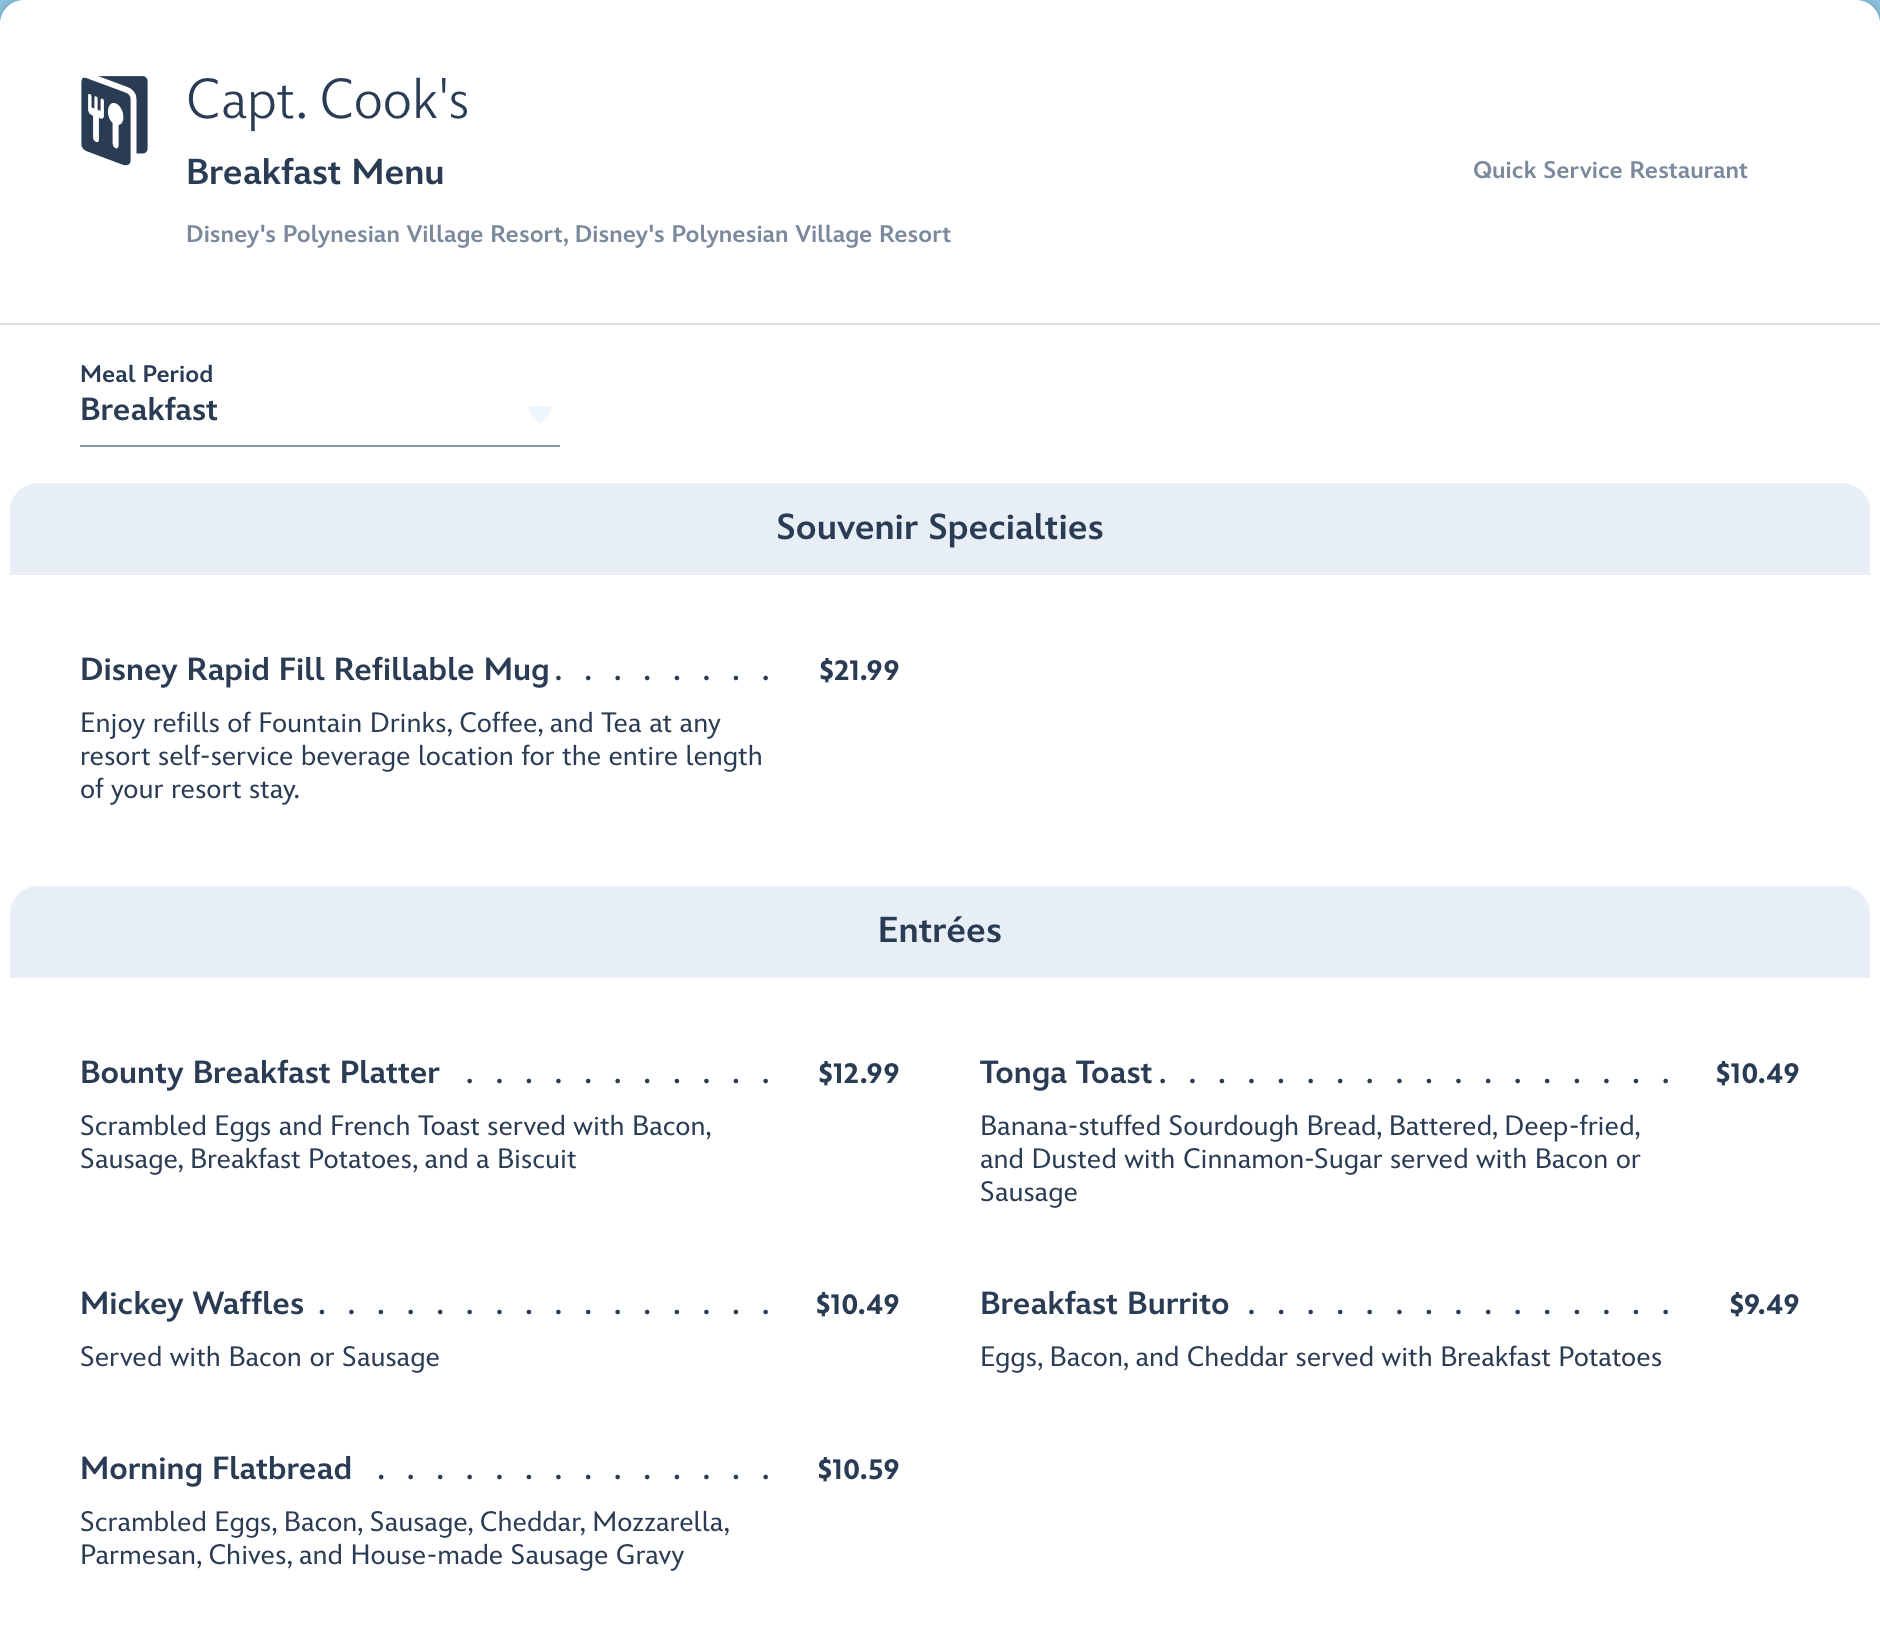Viewport: 1880px width, 1646px height.
Task: Choose the Morning Flatbread entrée
Action: [x=216, y=1469]
